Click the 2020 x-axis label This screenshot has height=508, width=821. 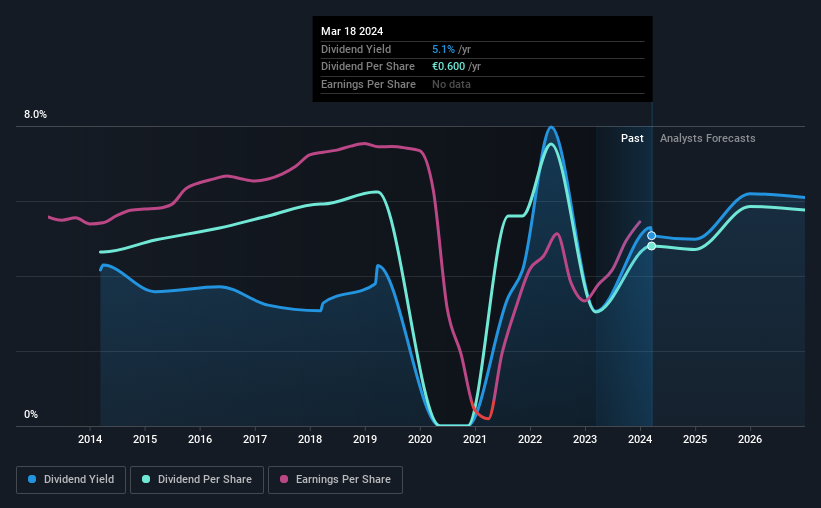coord(420,439)
